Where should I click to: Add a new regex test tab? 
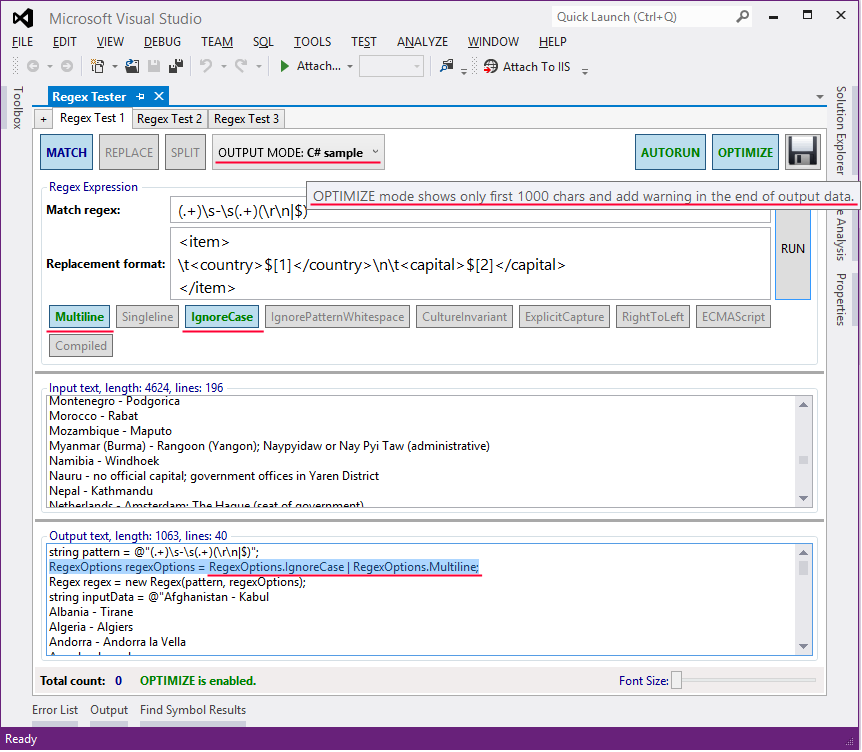(x=43, y=119)
